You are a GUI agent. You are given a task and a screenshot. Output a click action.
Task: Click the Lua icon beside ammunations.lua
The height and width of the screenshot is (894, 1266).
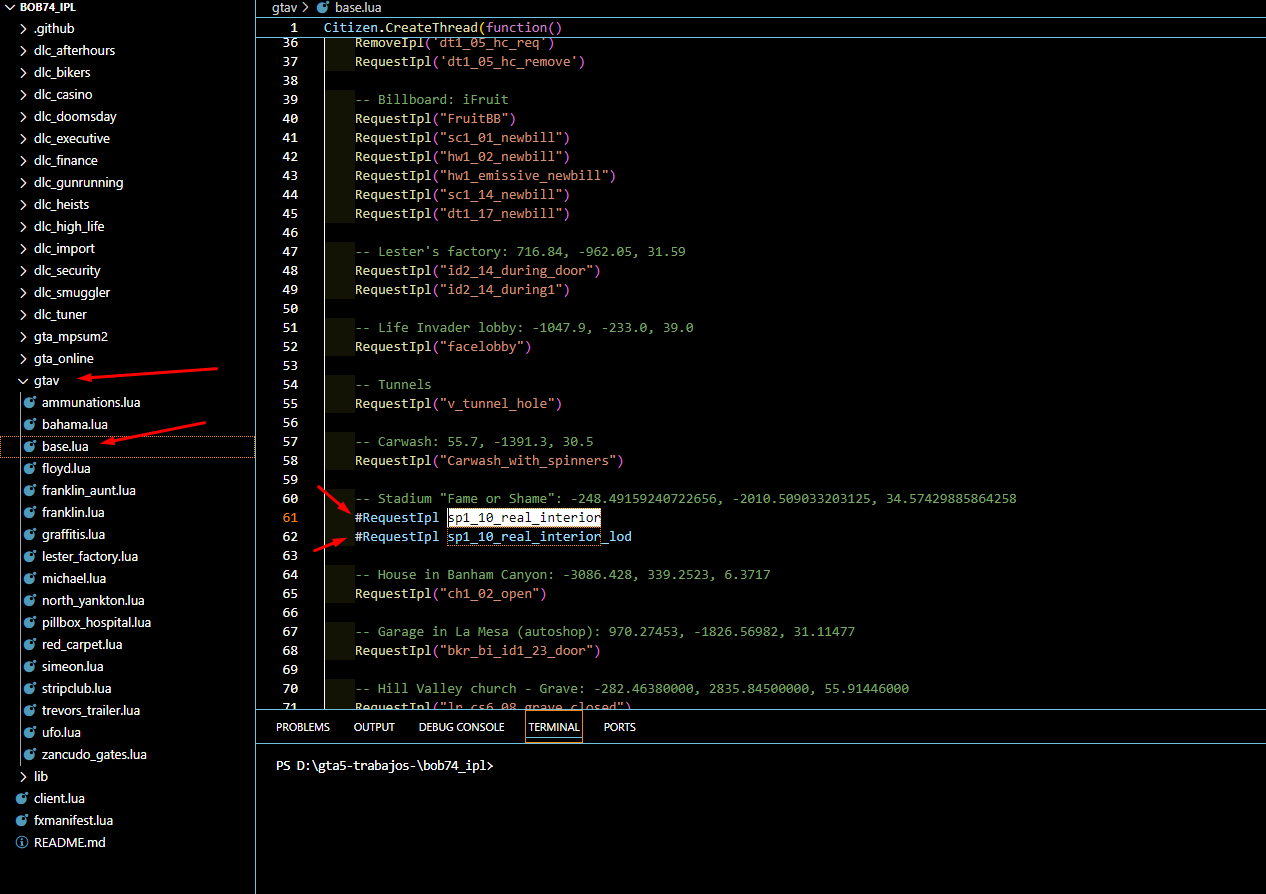point(29,402)
